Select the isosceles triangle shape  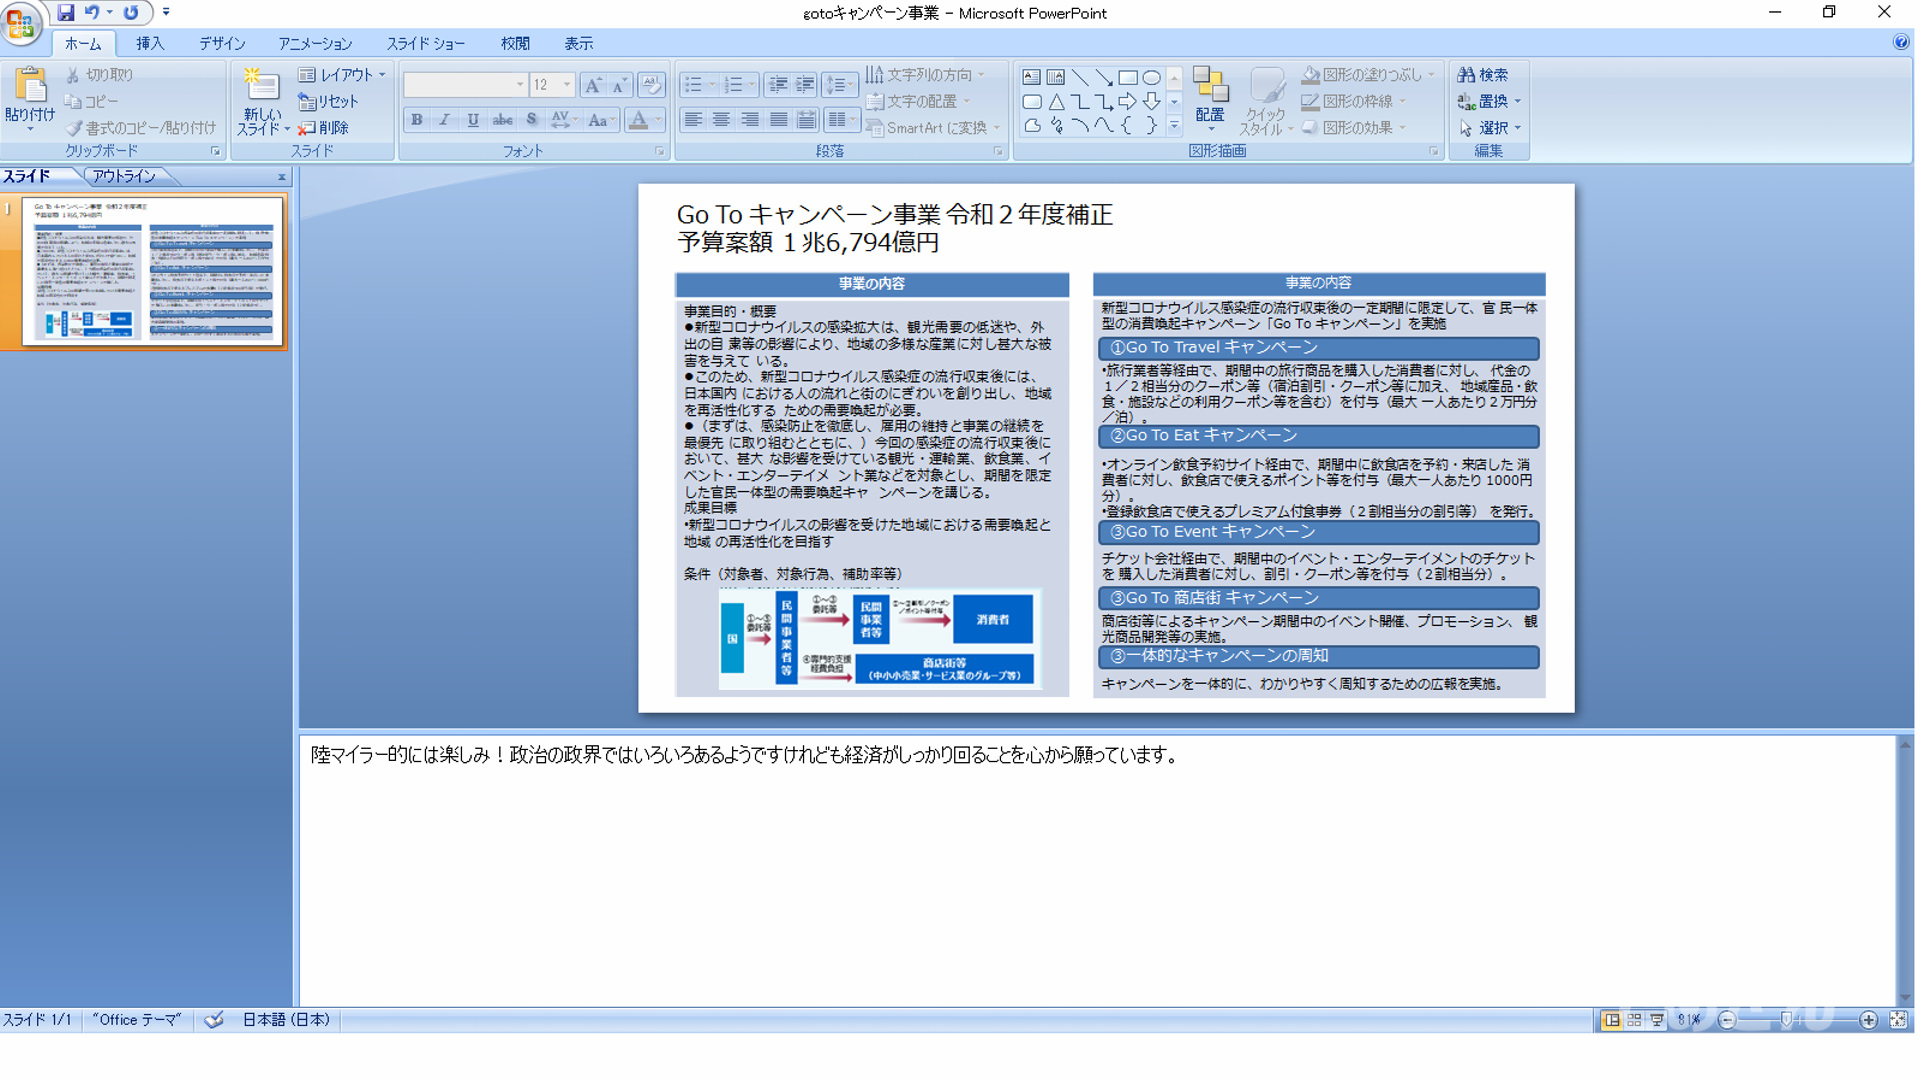1056,101
